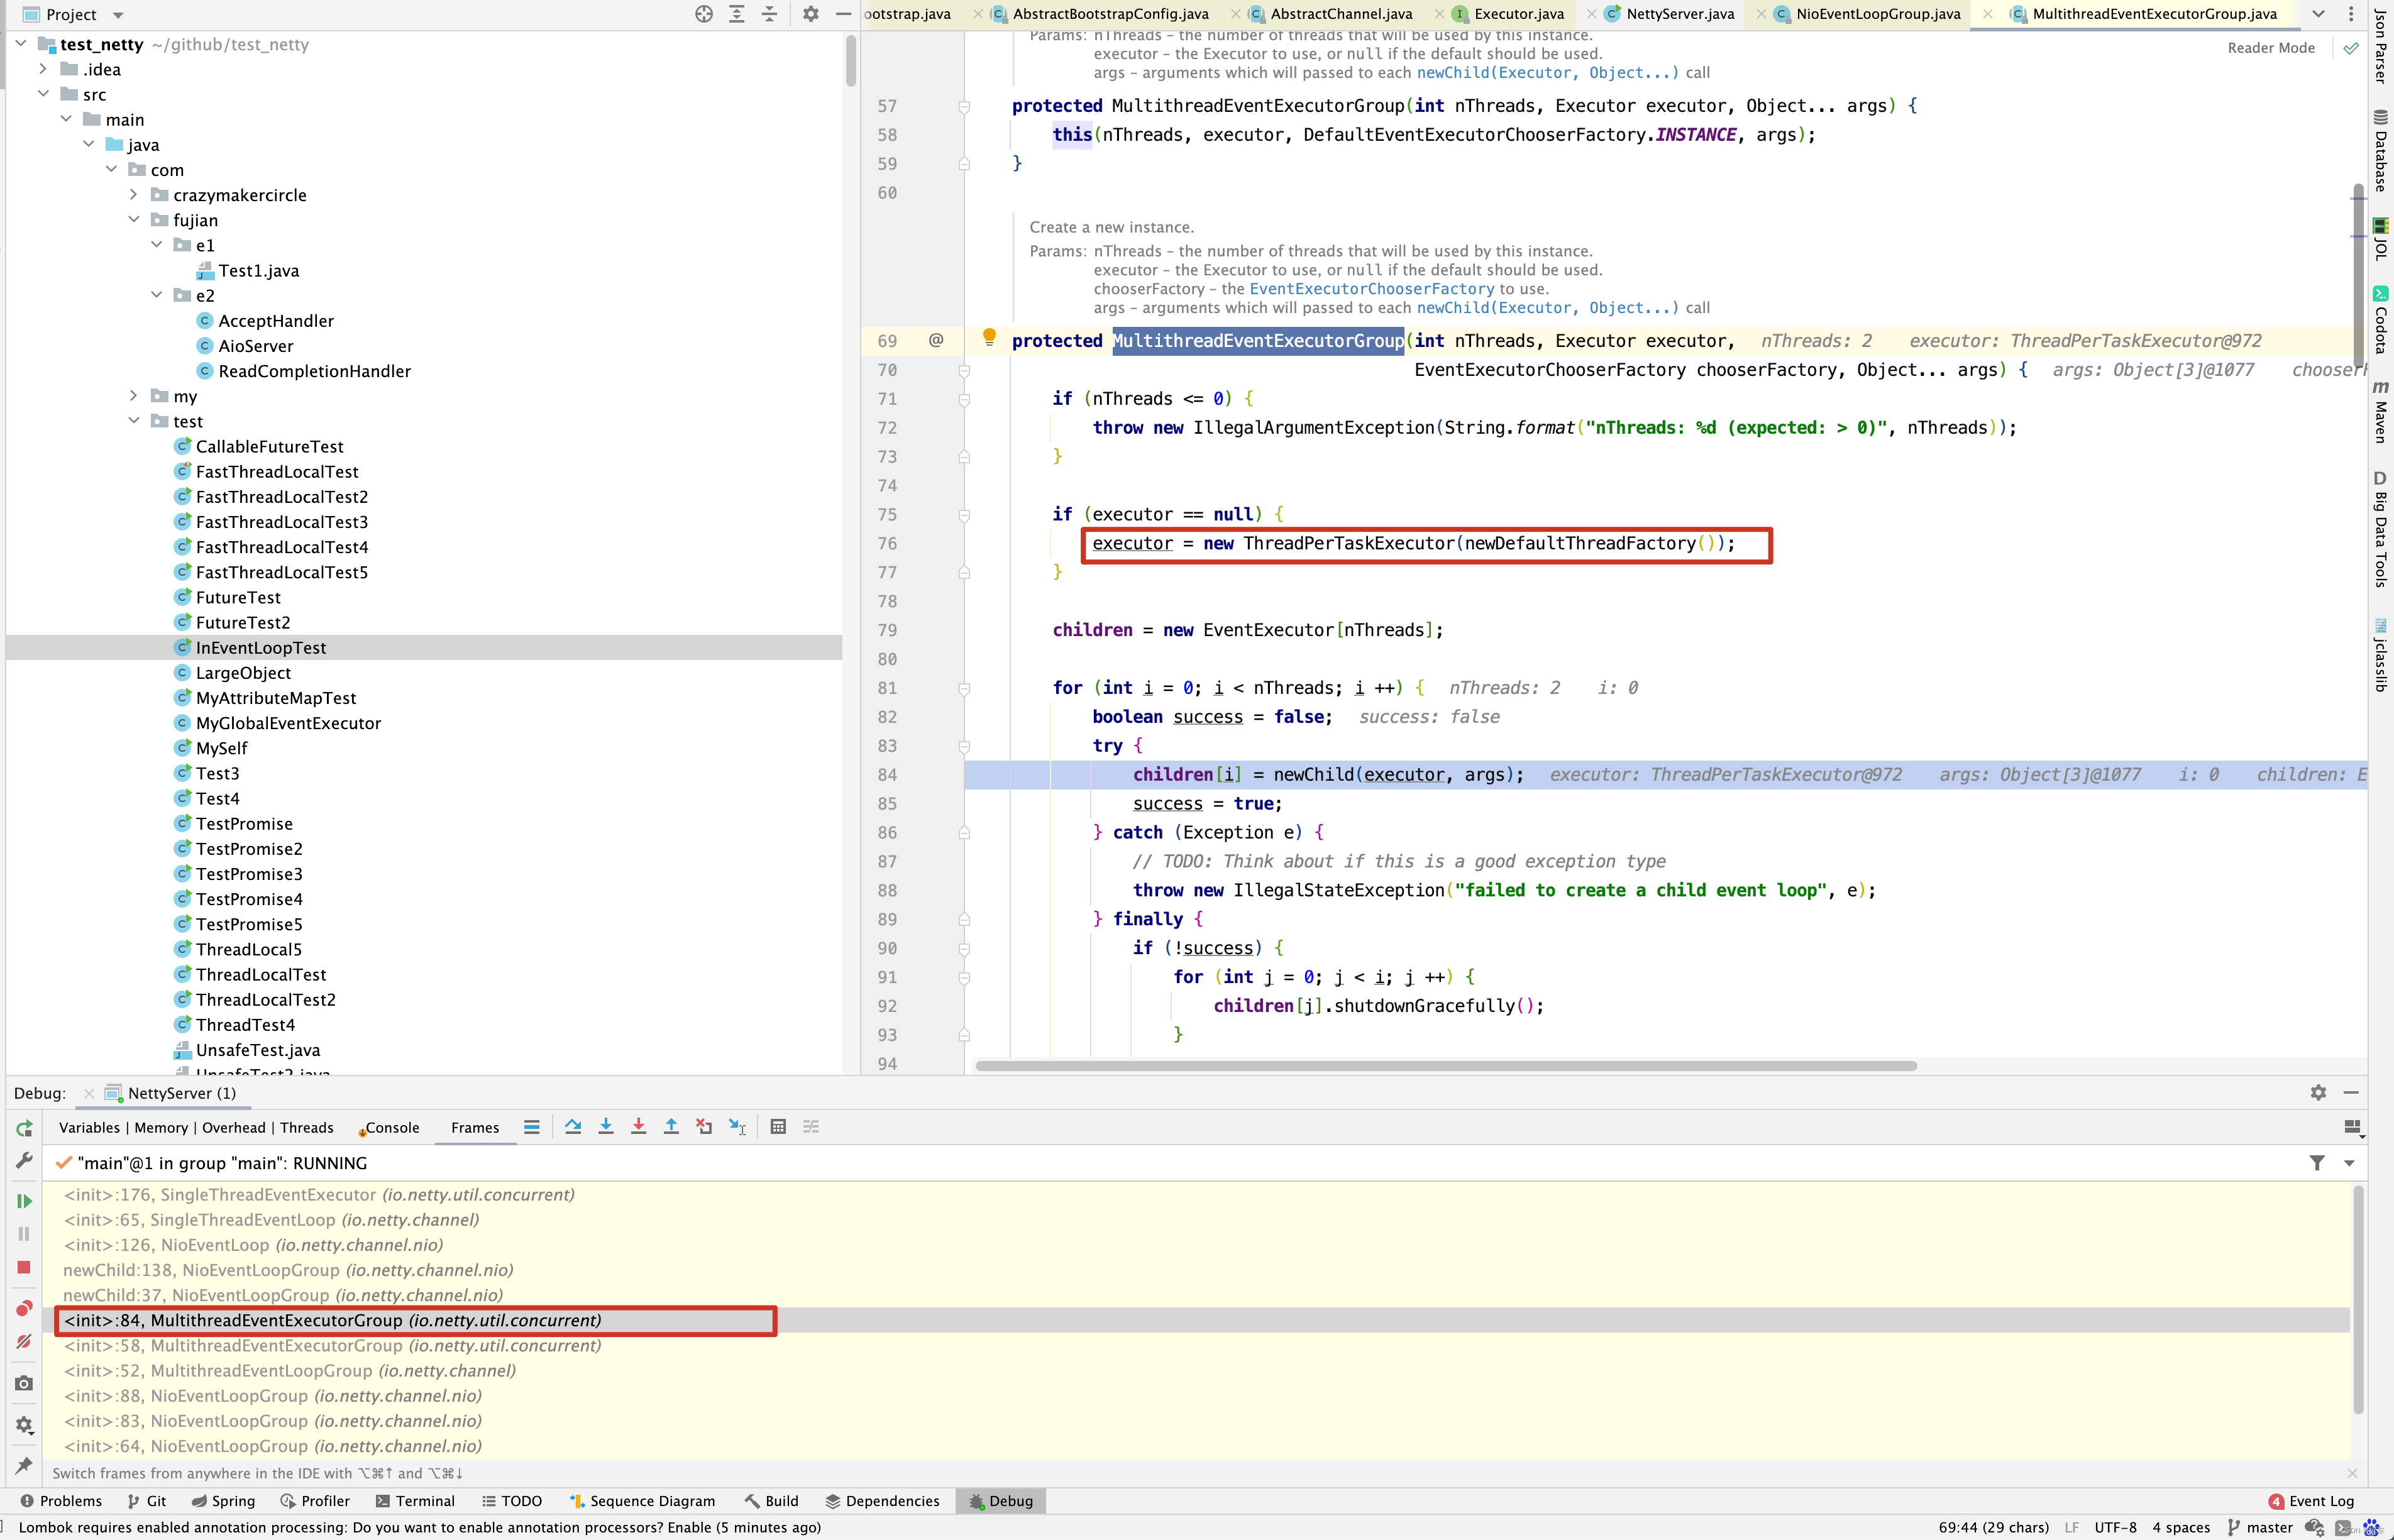Click the Variables panel label
The height and width of the screenshot is (1540, 2394).
(91, 1126)
